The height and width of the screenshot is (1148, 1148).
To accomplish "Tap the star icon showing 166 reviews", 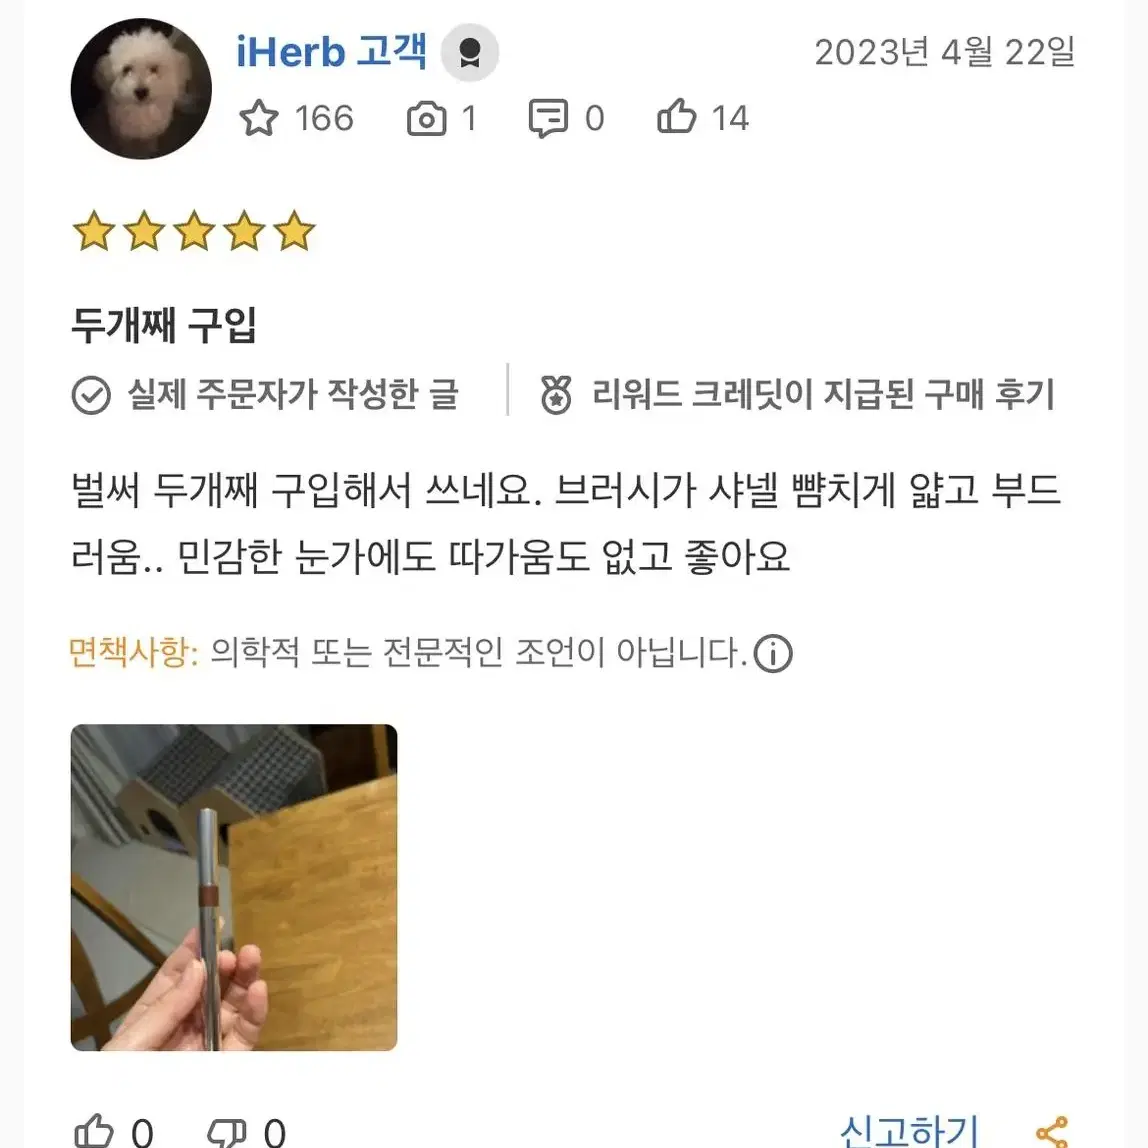I will tap(258, 118).
